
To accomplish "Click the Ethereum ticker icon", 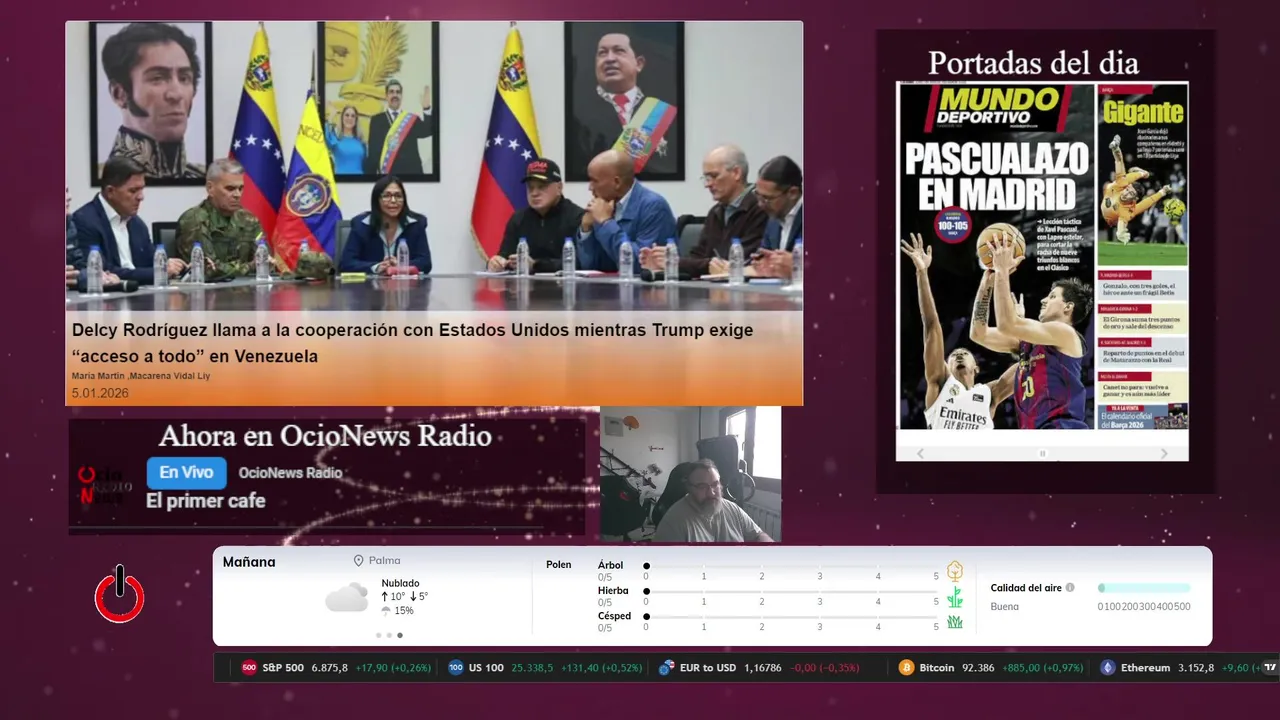I will (x=1108, y=667).
